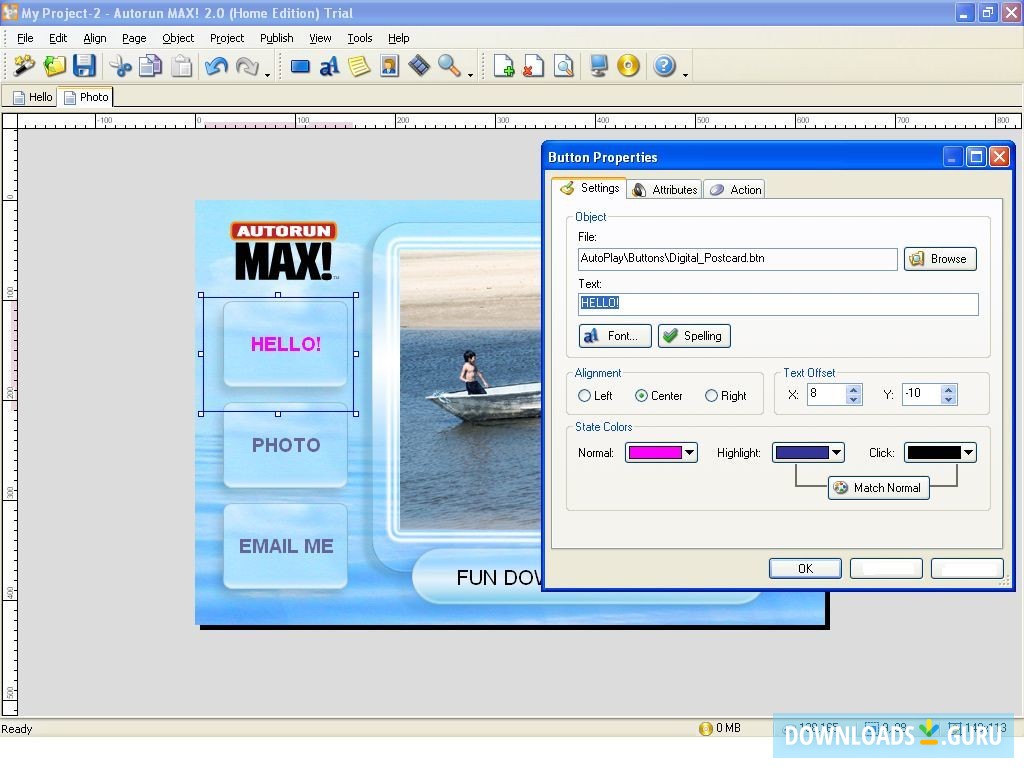Open the Highlight state color dropdown
Viewport: 1024px width, 768px height.
836,452
